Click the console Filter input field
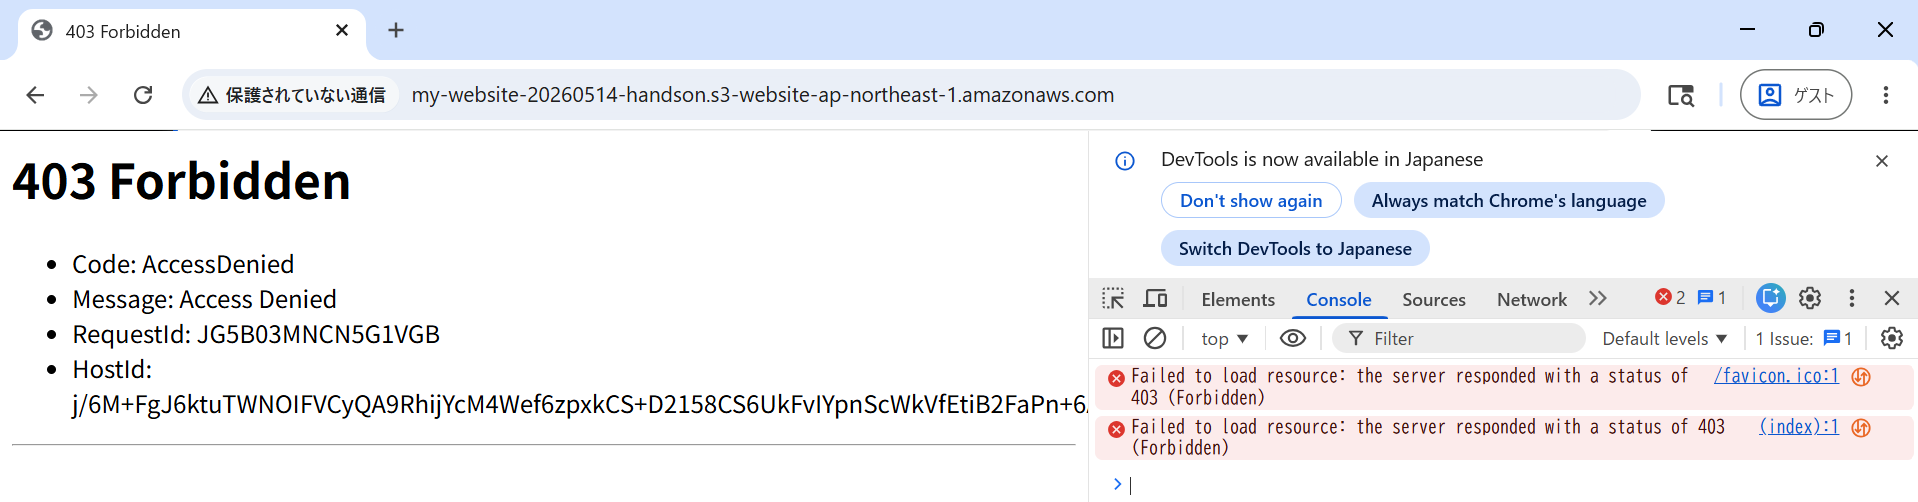This screenshot has width=1918, height=502. point(1459,338)
